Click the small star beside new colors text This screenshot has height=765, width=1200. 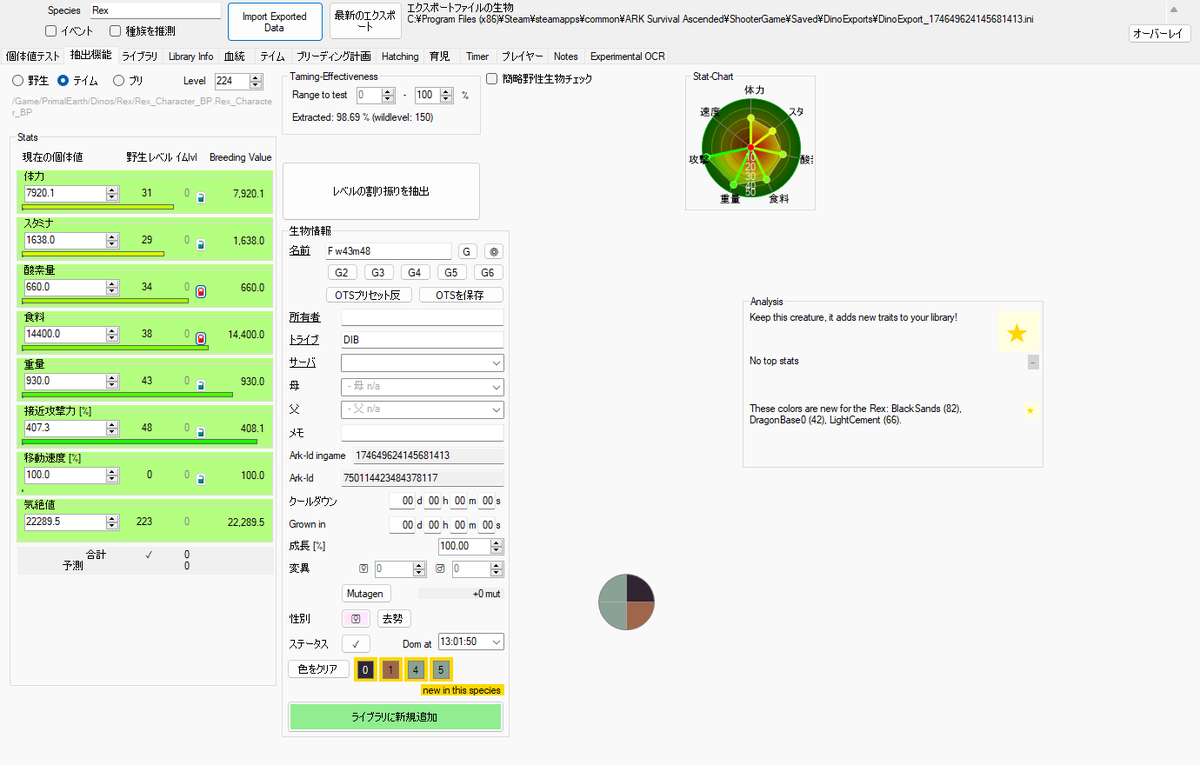(x=1030, y=410)
